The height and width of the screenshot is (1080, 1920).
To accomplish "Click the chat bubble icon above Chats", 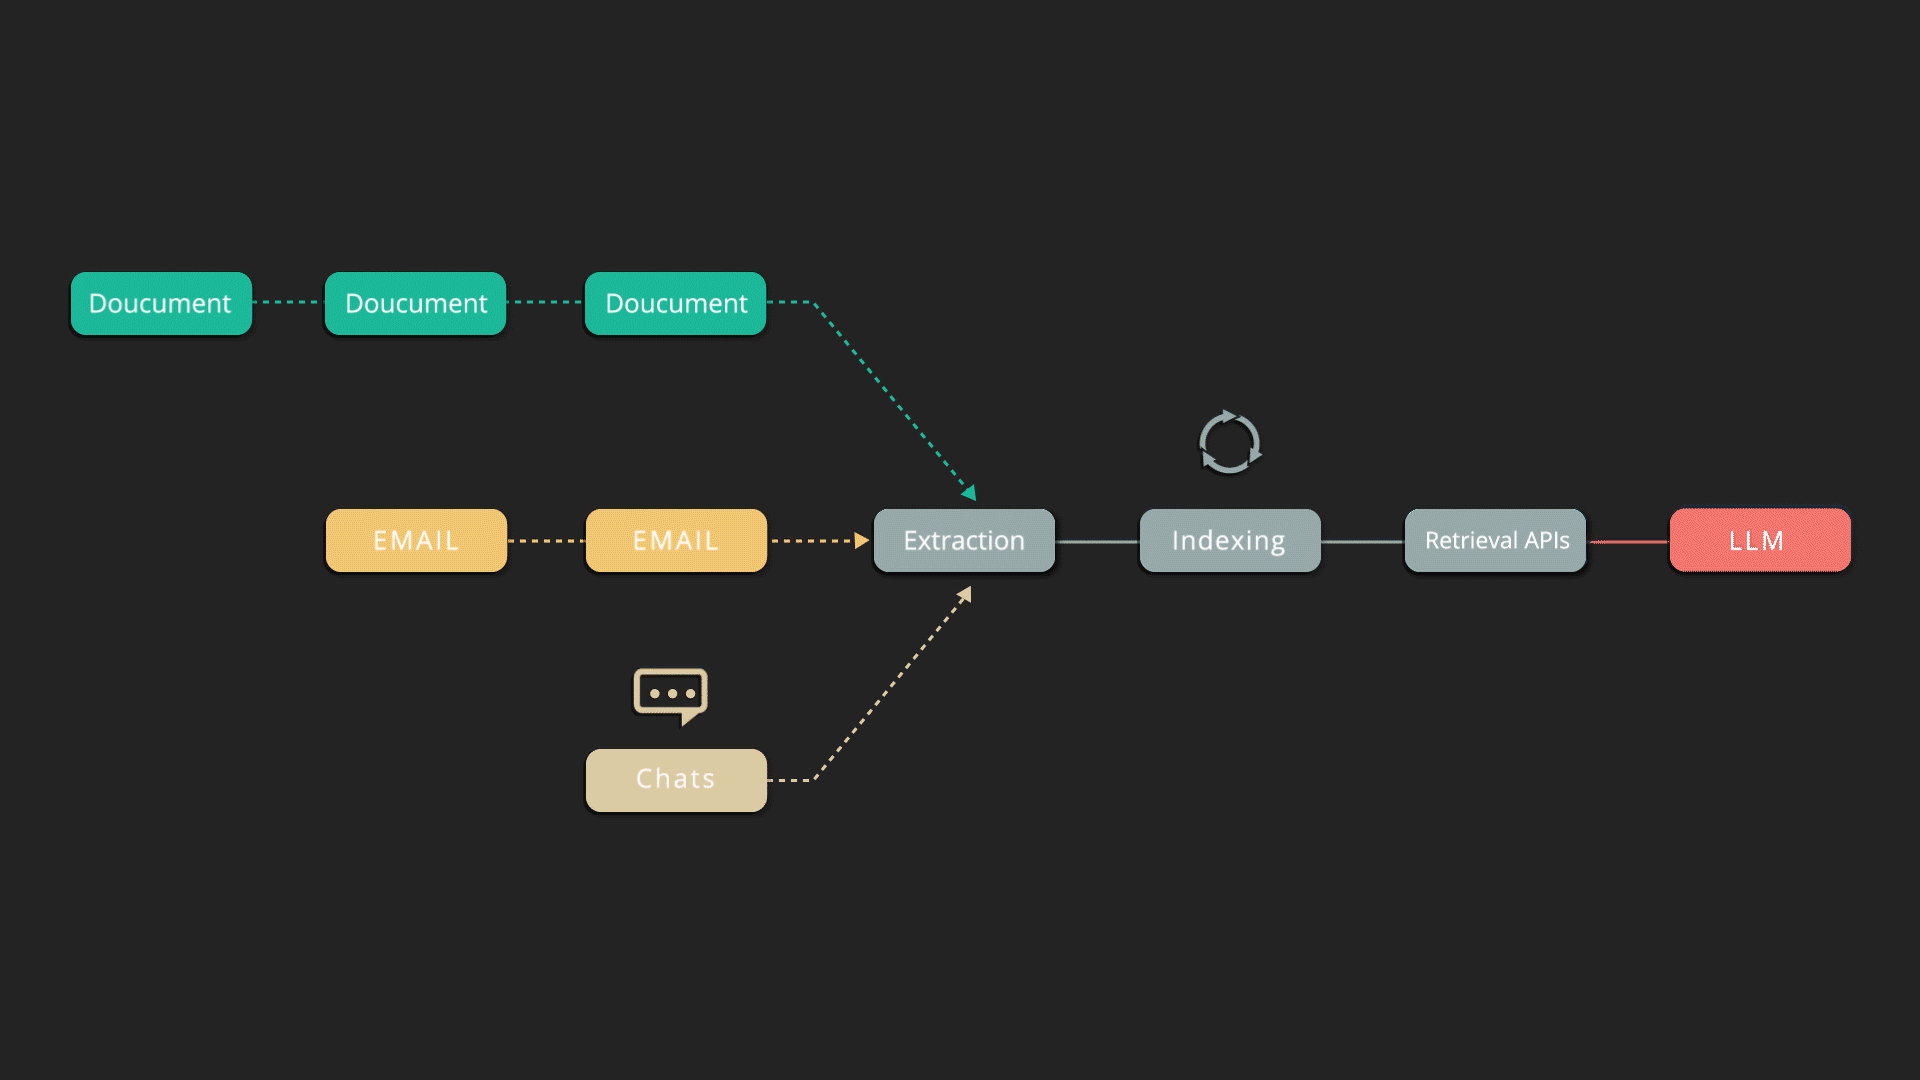I will point(673,692).
